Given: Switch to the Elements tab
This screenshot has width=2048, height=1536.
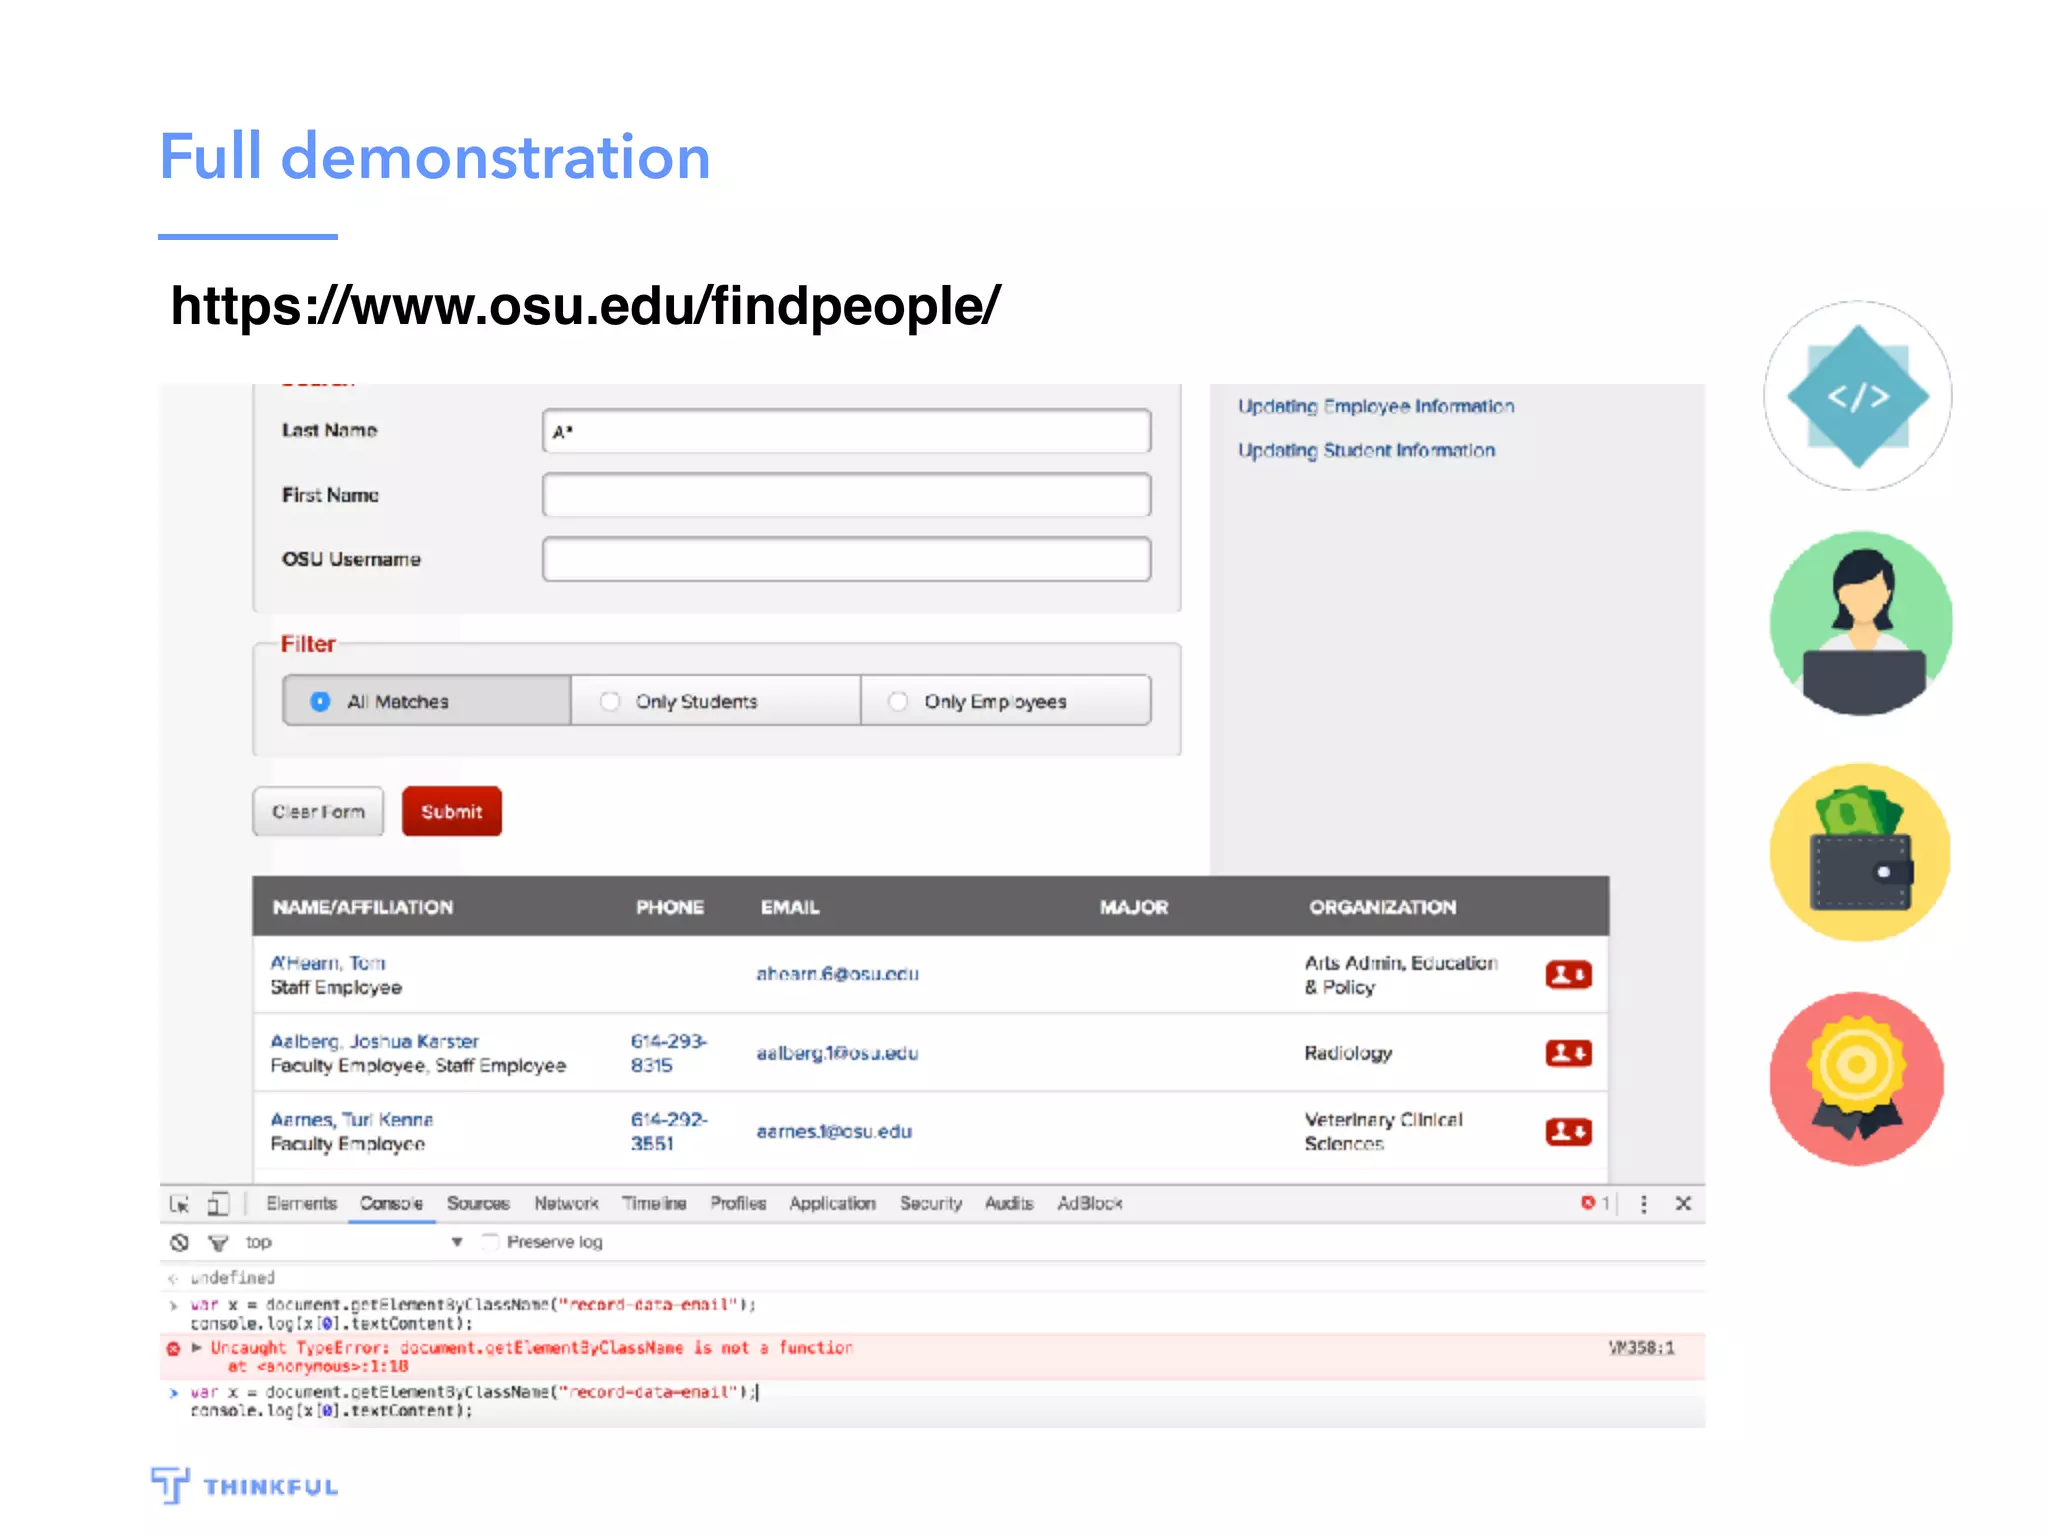Looking at the screenshot, I should [x=301, y=1204].
